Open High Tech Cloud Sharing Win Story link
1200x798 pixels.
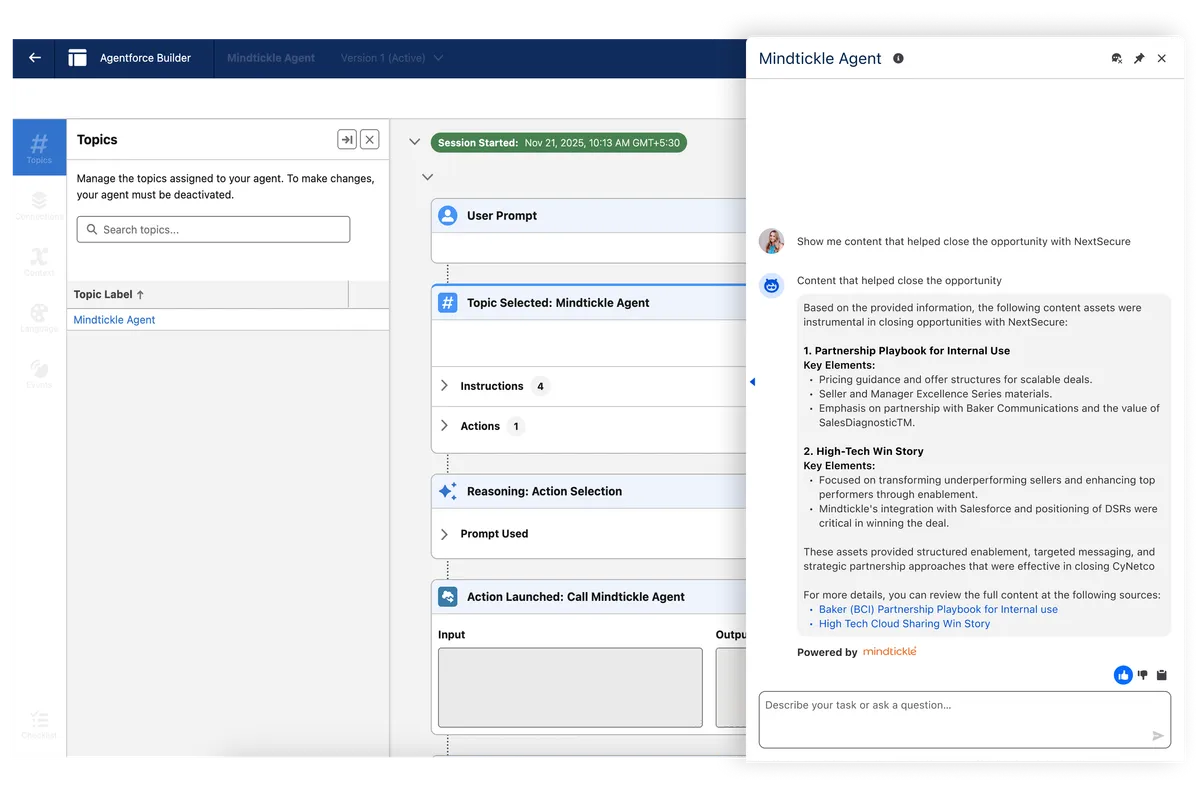(x=904, y=624)
